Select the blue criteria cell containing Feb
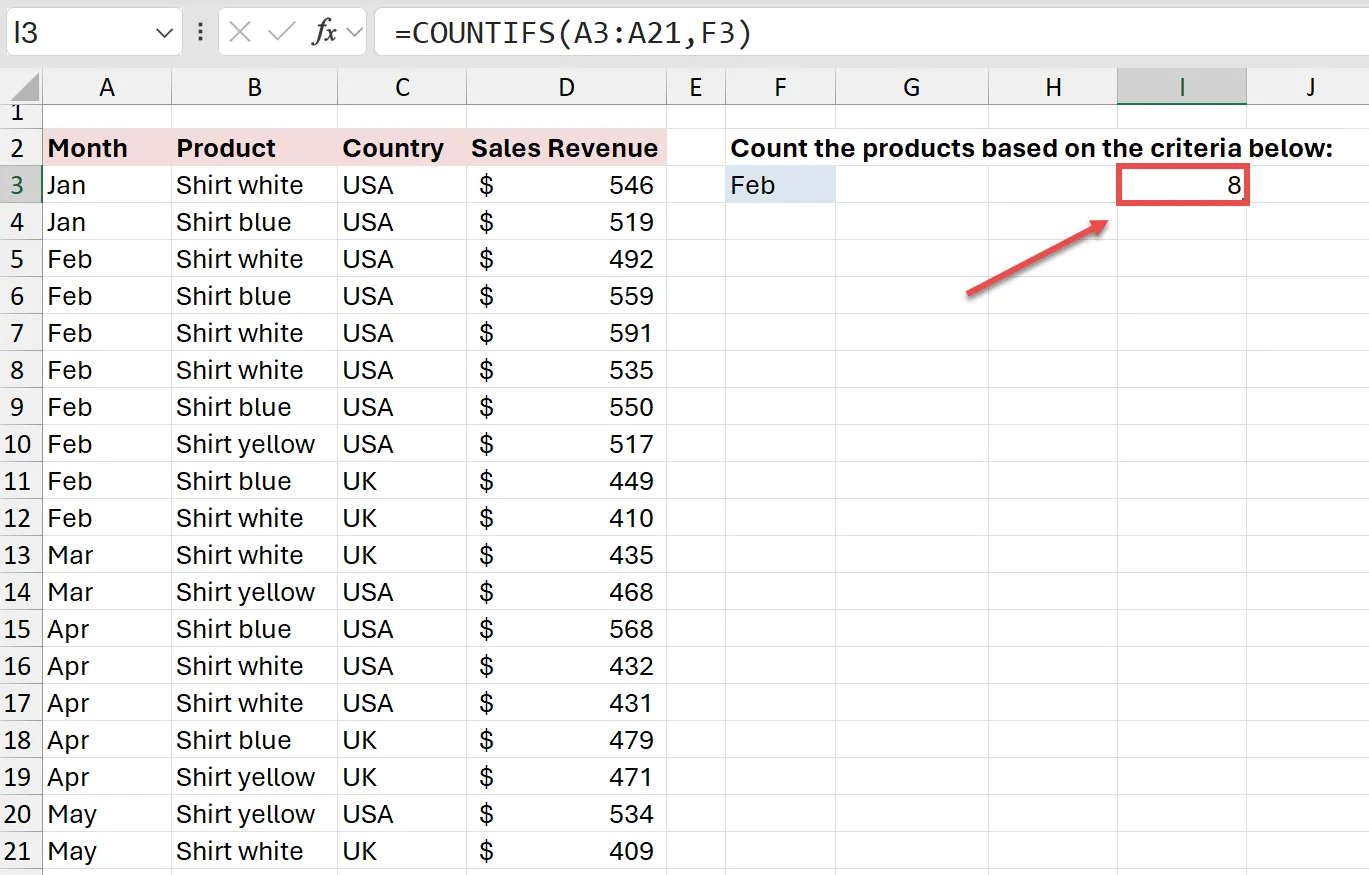Screen dimensions: 1369x875 pyautogui.click(x=780, y=185)
